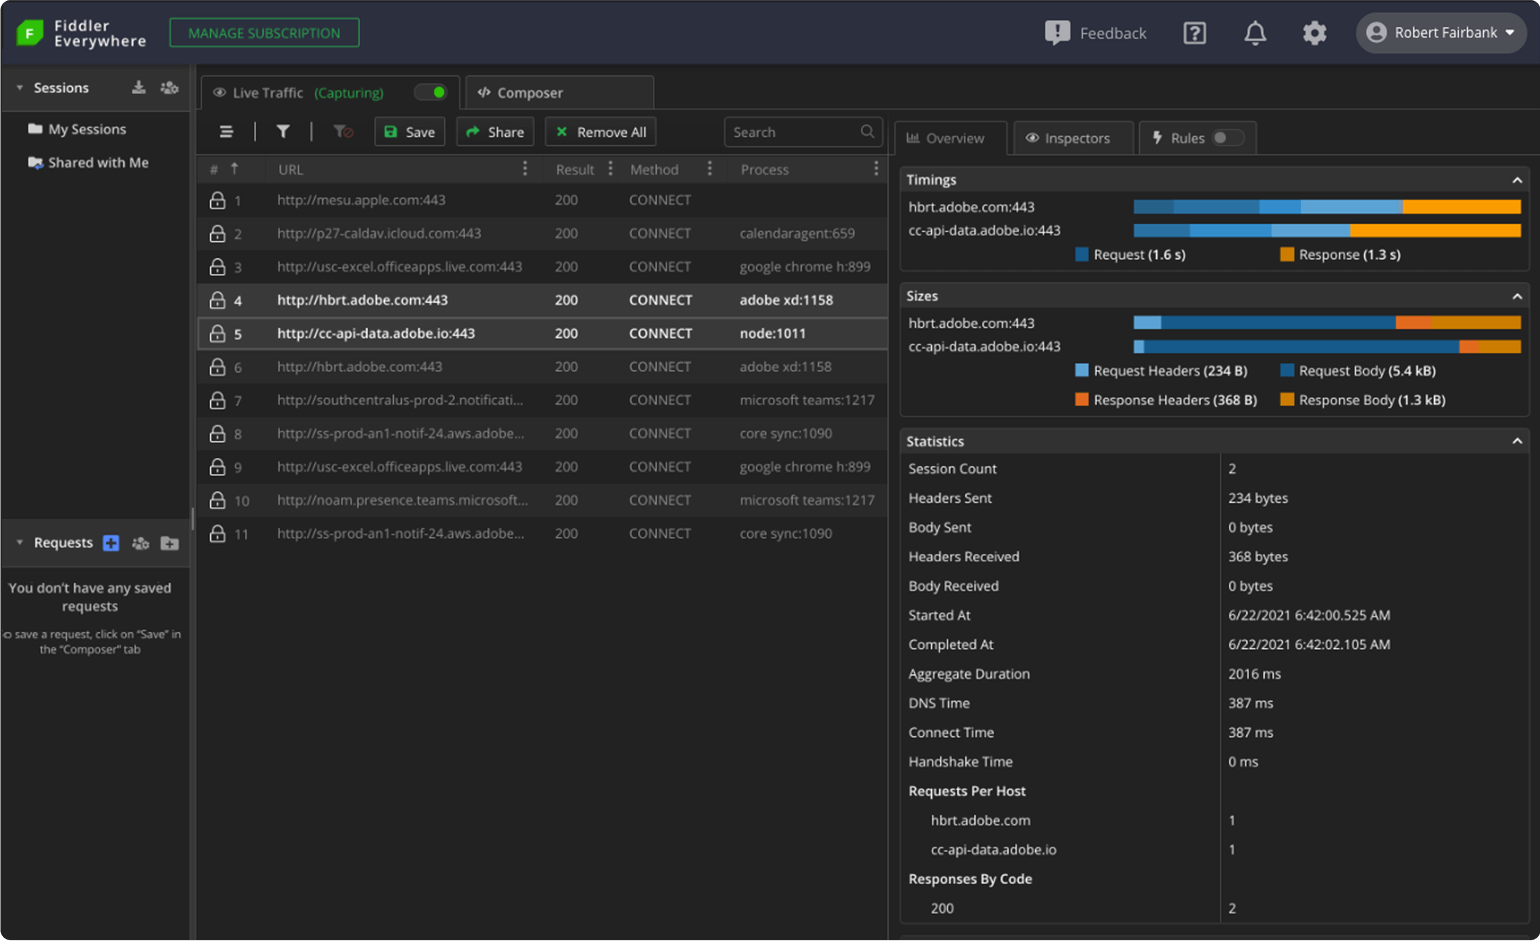Click the lock icon on row 11
The height and width of the screenshot is (941, 1540).
(217, 534)
